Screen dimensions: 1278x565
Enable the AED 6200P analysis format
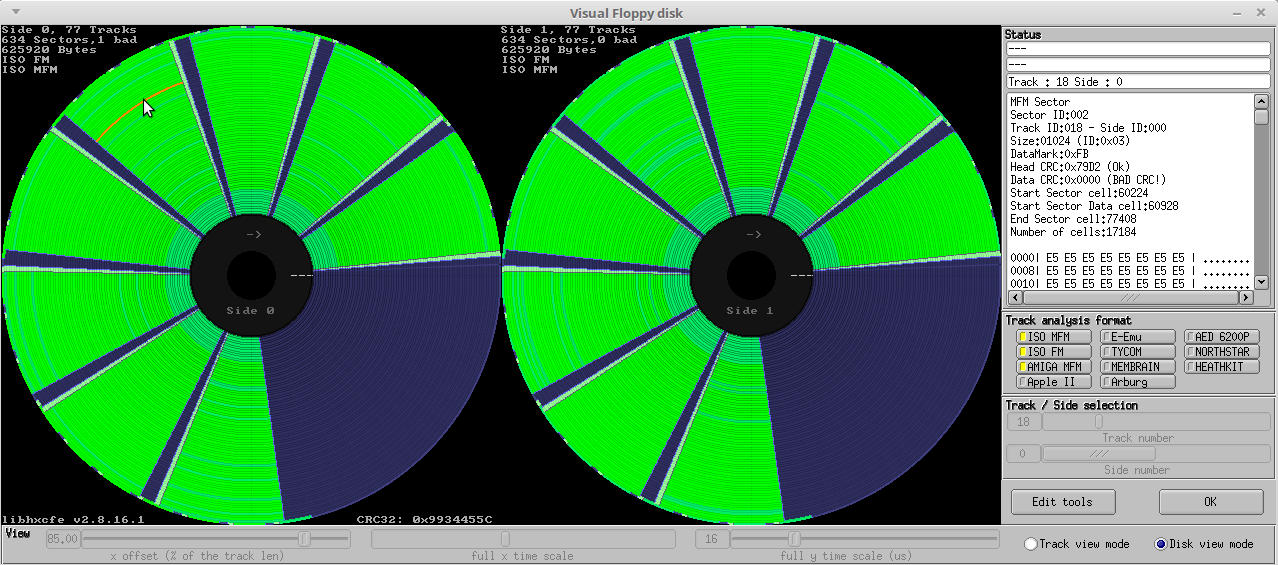click(1222, 337)
